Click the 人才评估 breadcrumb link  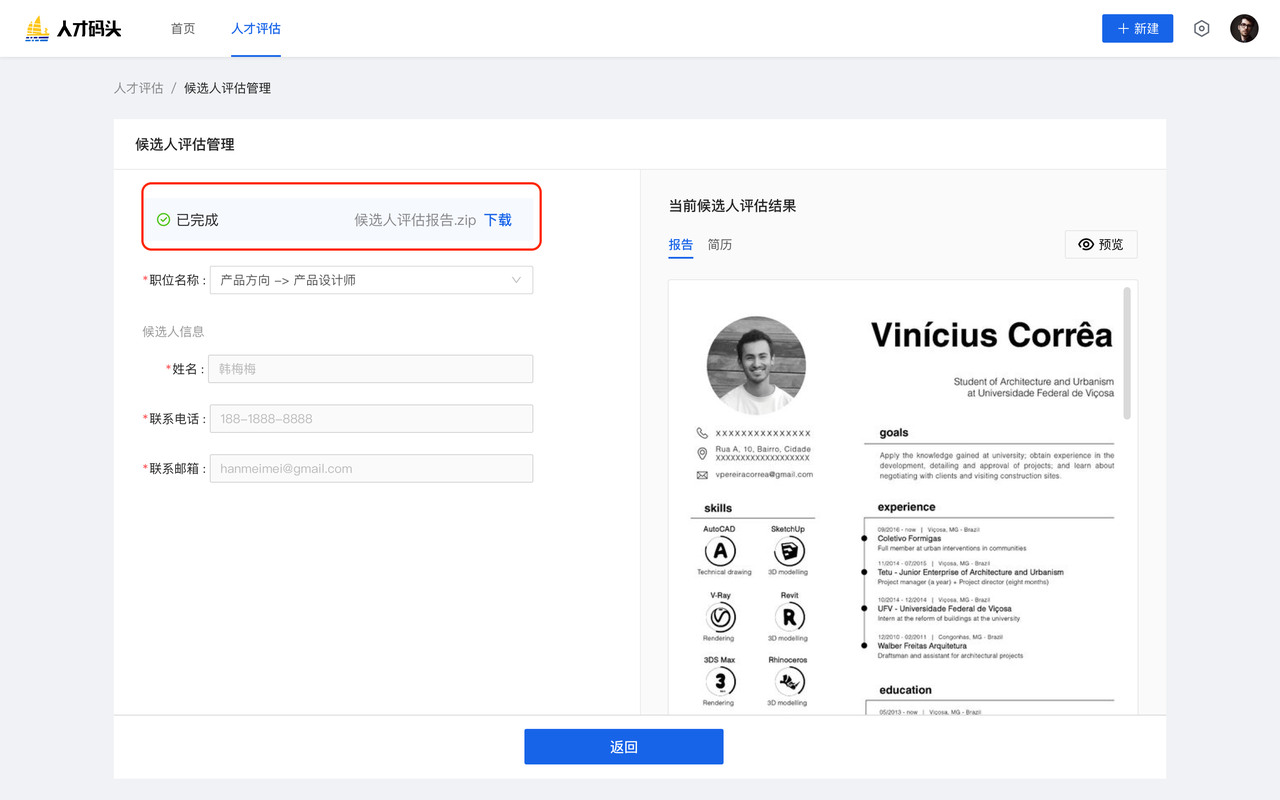(138, 88)
